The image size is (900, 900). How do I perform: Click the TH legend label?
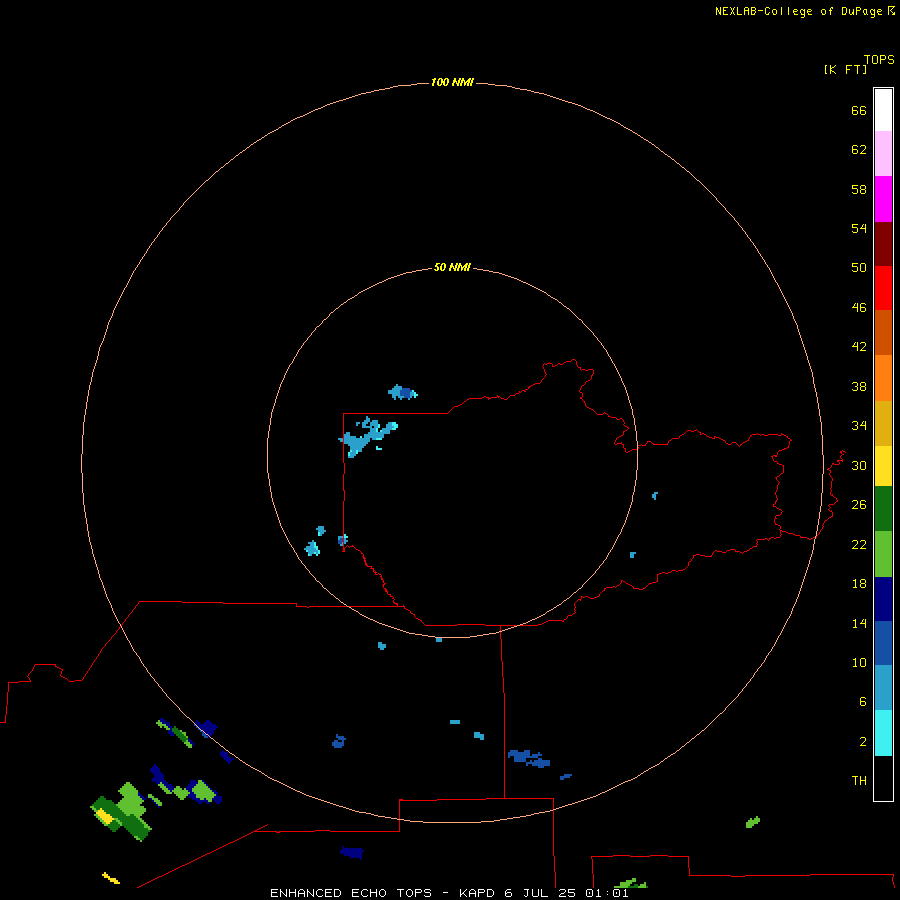click(859, 780)
